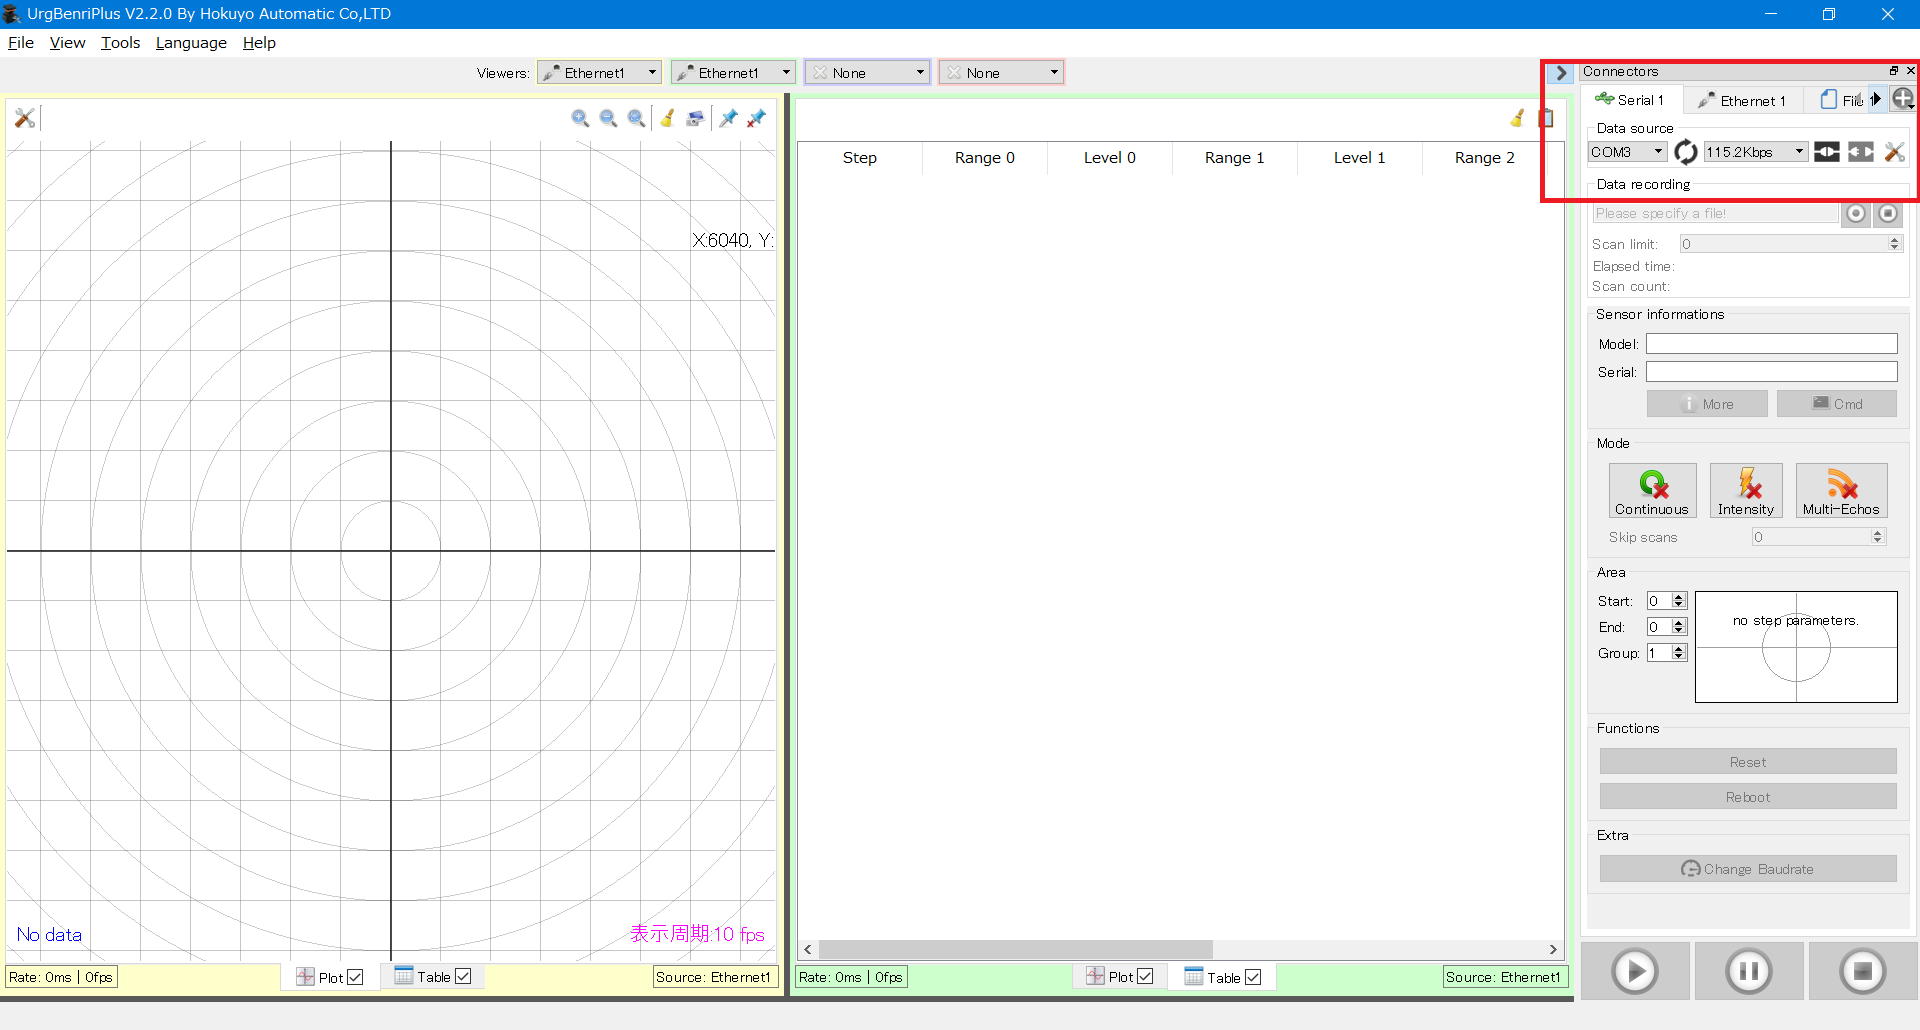Open the COM3 port dropdown
The height and width of the screenshot is (1030, 1920).
(1627, 152)
